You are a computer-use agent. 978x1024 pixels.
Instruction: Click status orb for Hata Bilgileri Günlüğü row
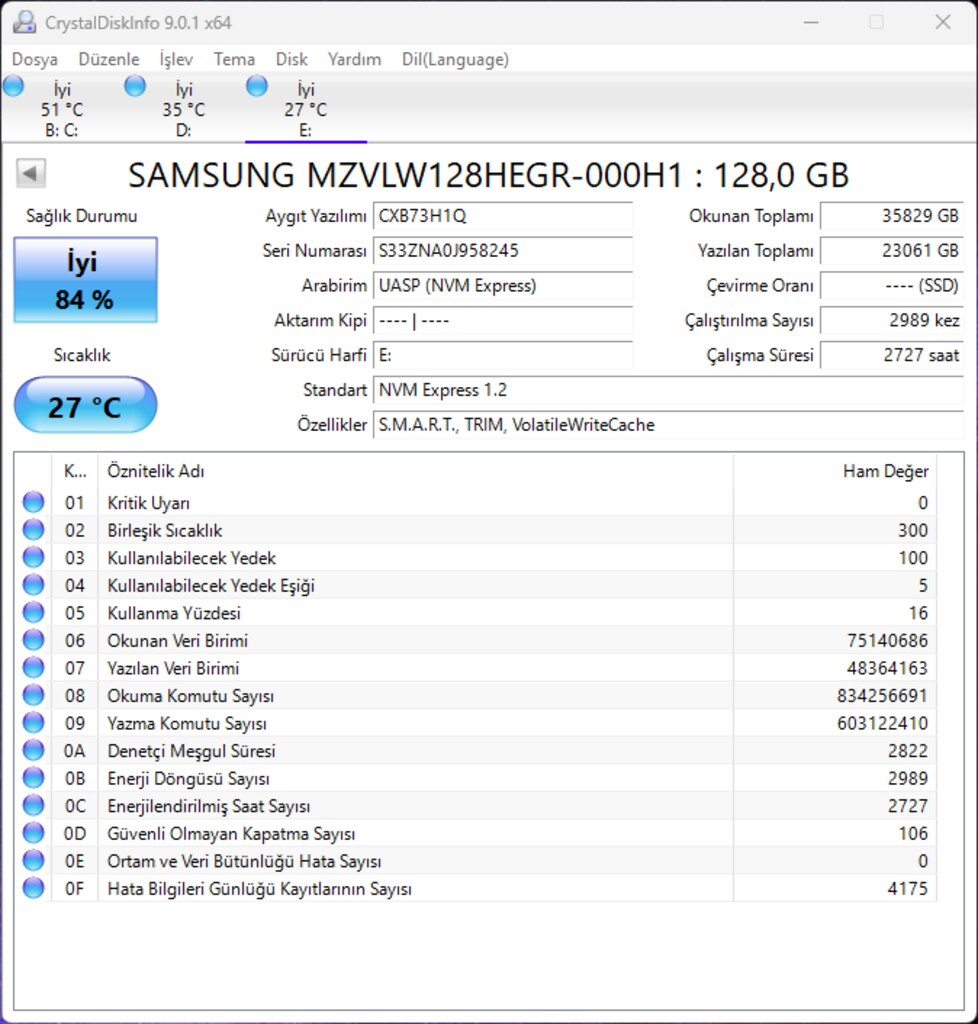(x=33, y=888)
